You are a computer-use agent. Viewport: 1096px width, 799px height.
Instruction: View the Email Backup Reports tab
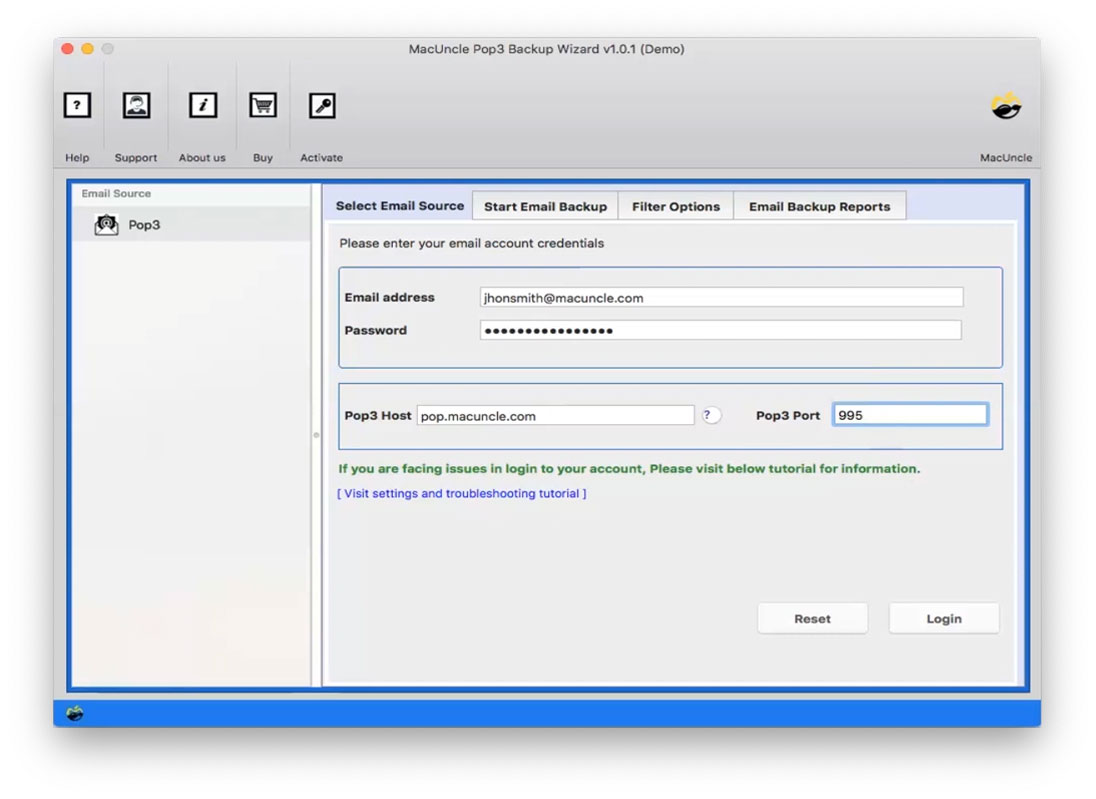[x=820, y=206]
